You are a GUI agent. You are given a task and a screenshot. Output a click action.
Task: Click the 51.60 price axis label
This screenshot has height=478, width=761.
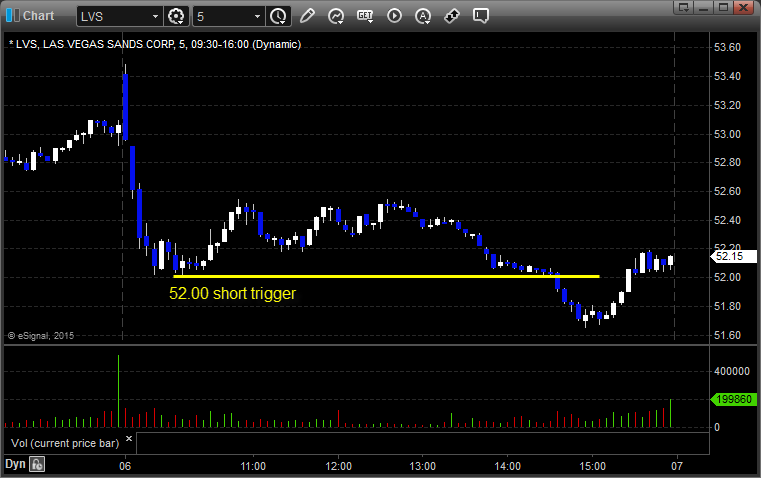coord(728,335)
